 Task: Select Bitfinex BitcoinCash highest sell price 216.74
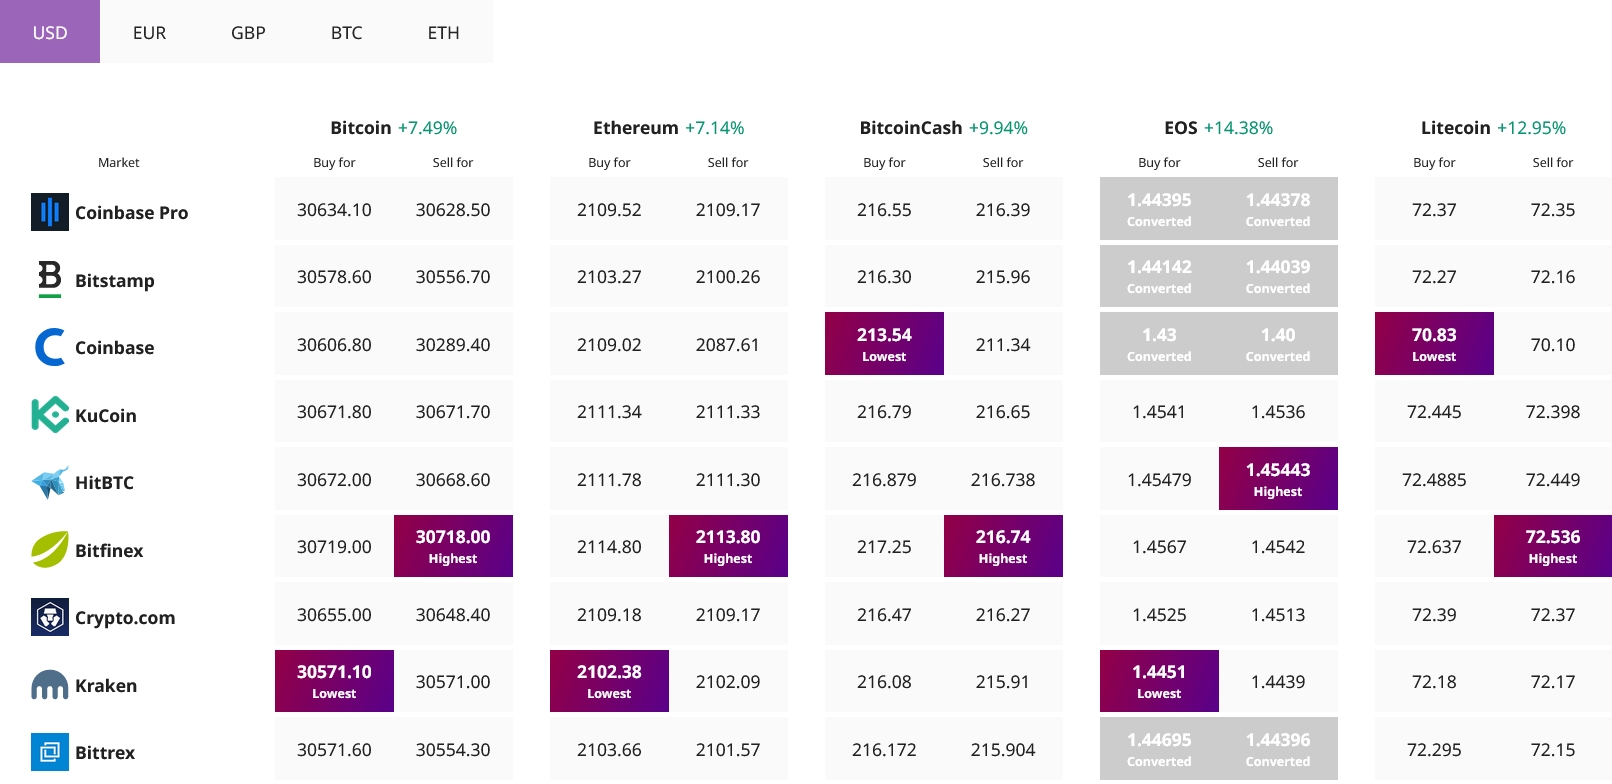pyautogui.click(x=1003, y=546)
